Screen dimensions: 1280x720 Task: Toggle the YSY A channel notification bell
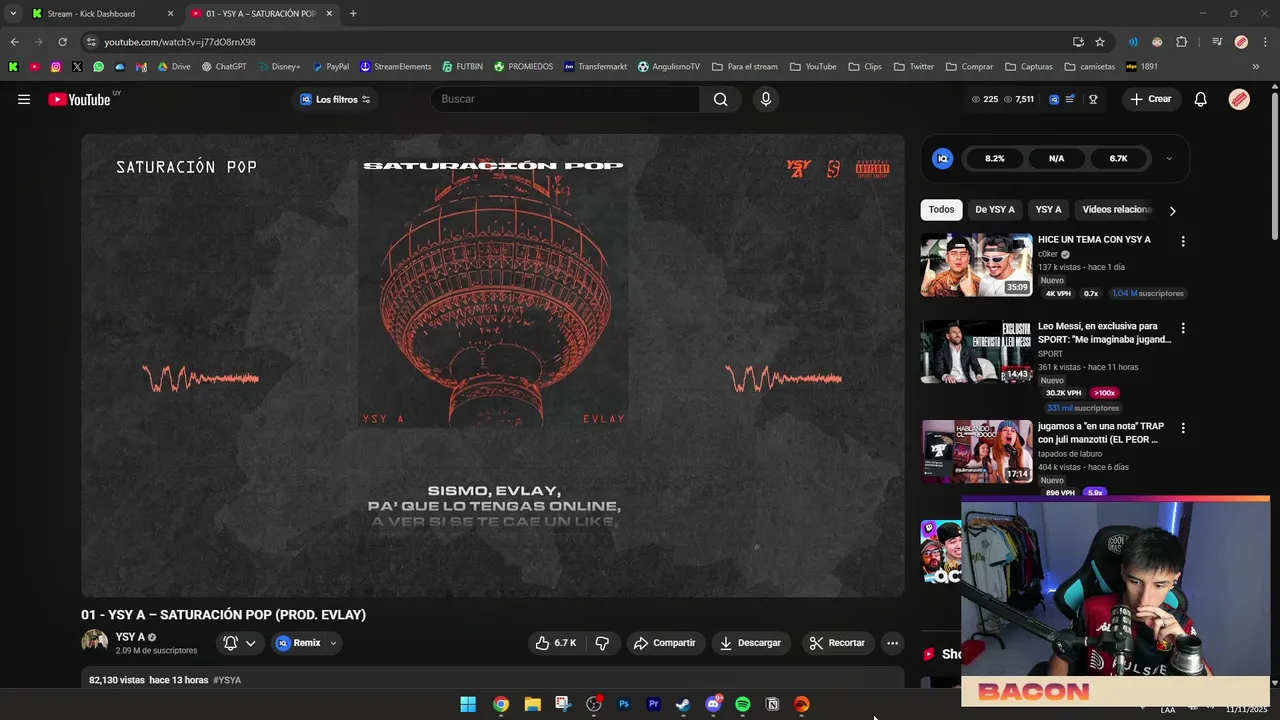click(231, 643)
